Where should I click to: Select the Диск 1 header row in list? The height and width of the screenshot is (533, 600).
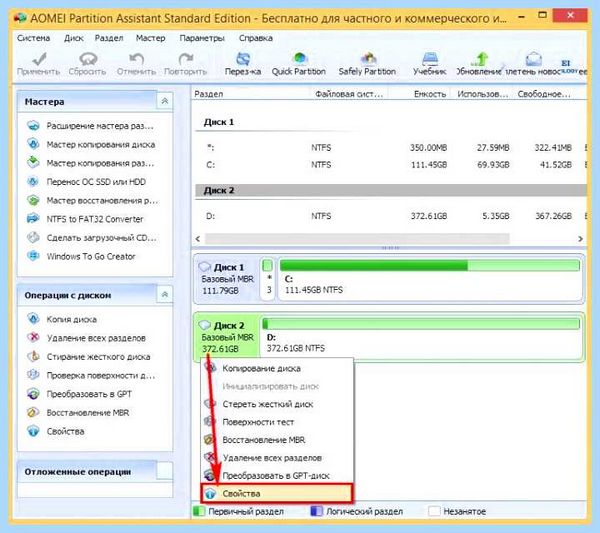(x=391, y=122)
